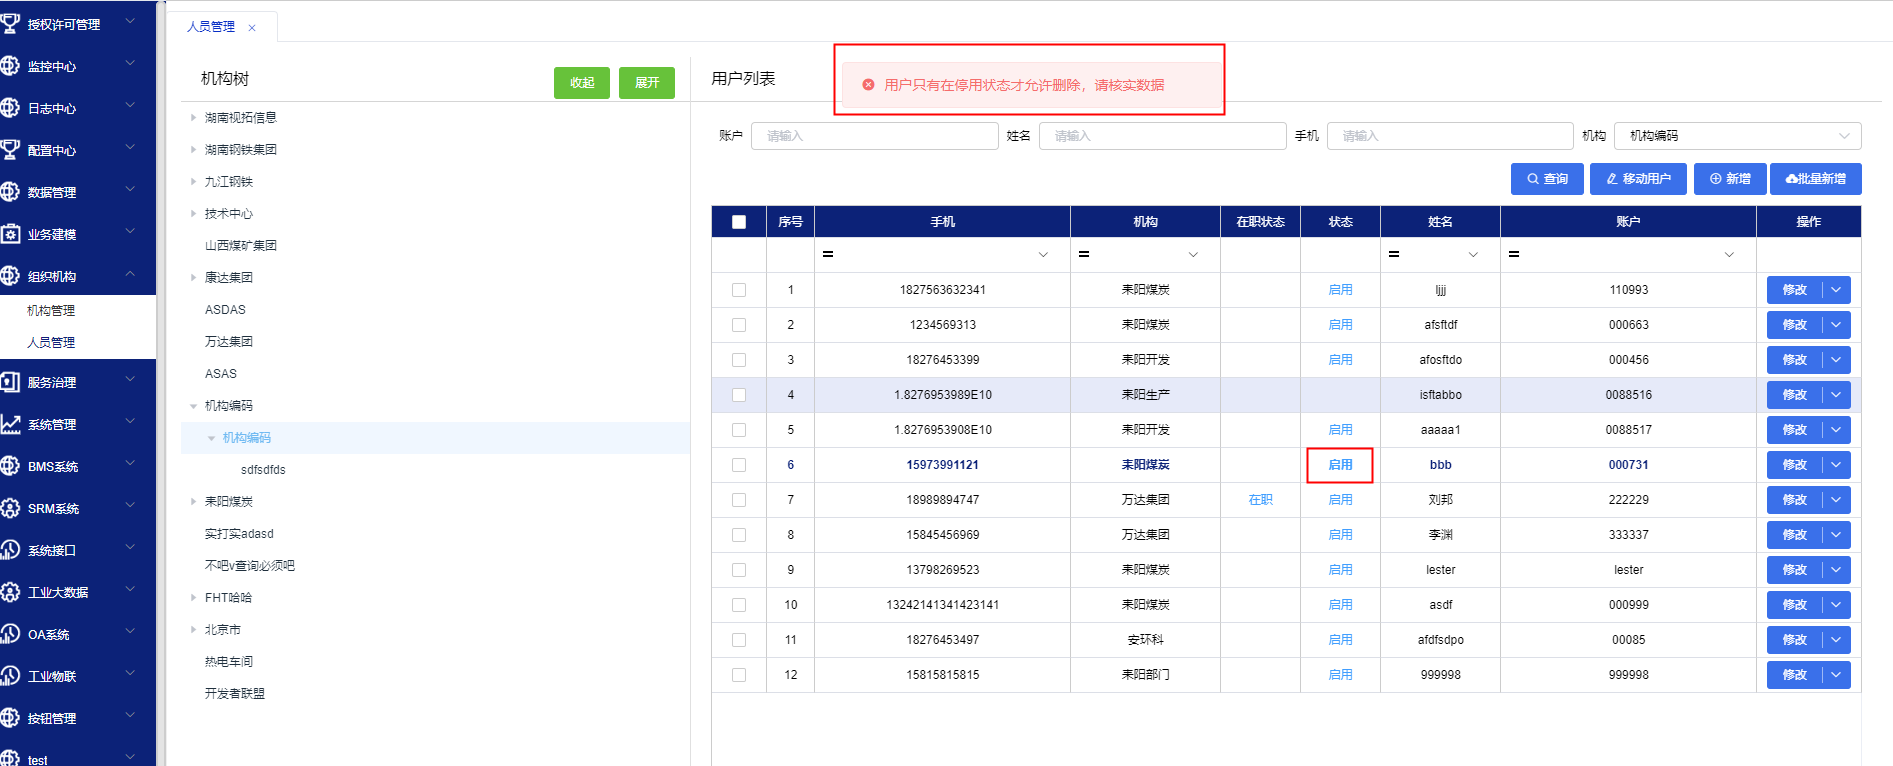This screenshot has width=1893, height=766.
Task: Expand the 湖南钢铁集团 tree node
Action: tap(193, 150)
